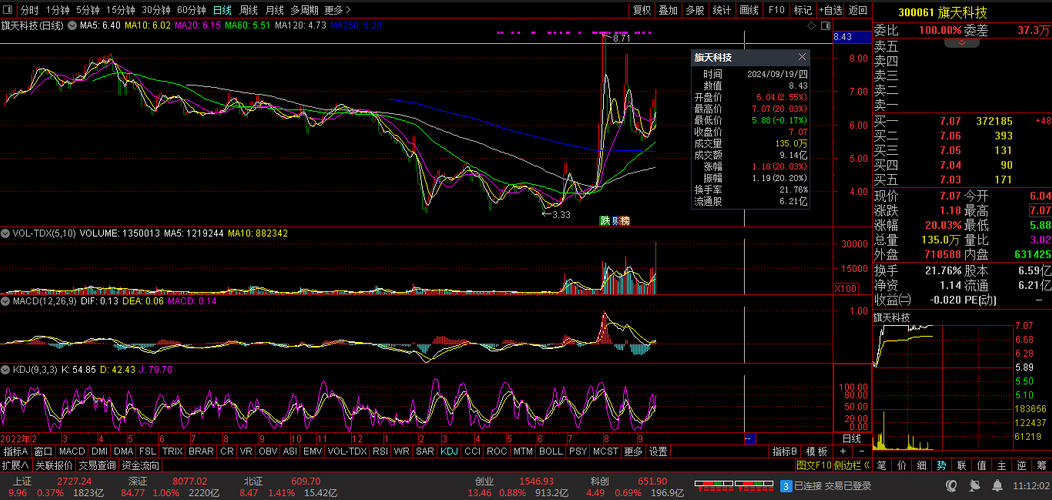Click the 上证 index value 2727.24
This screenshot has width=1052, height=500.
click(x=73, y=481)
